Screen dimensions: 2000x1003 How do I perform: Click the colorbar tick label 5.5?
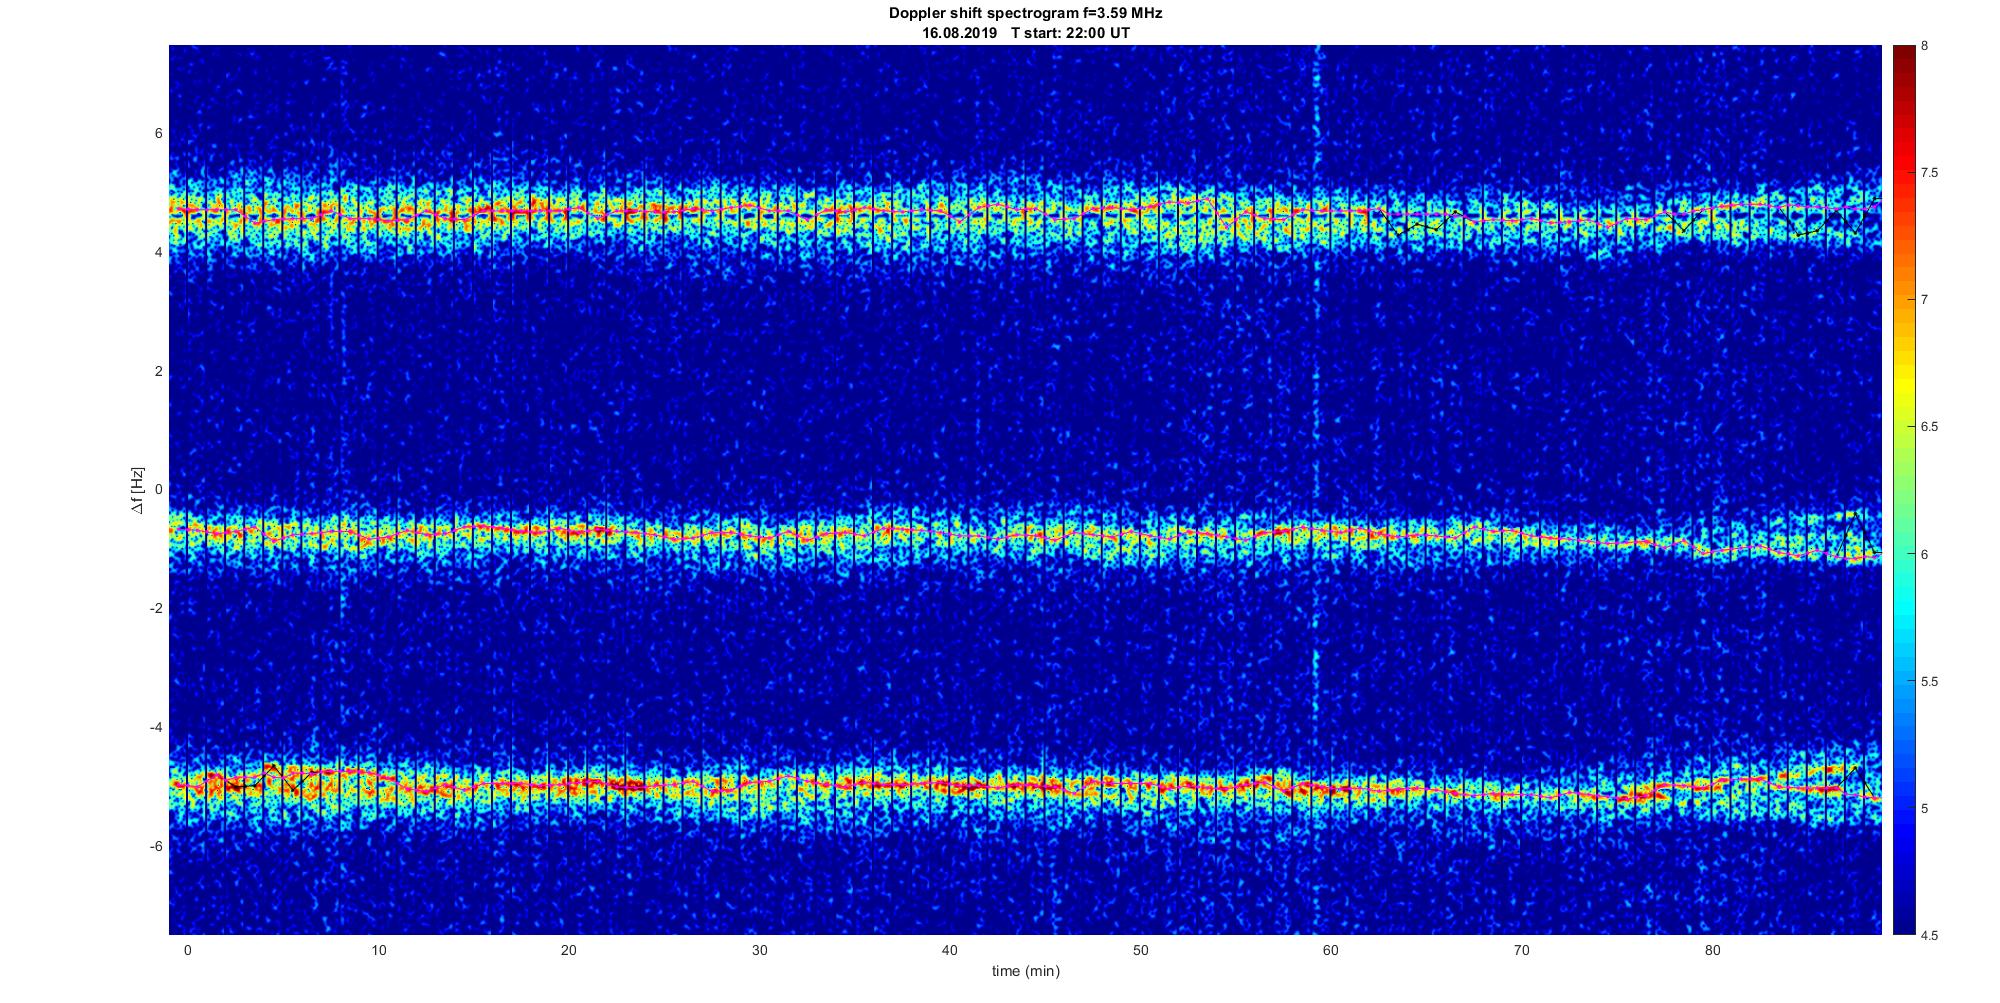click(x=1929, y=682)
